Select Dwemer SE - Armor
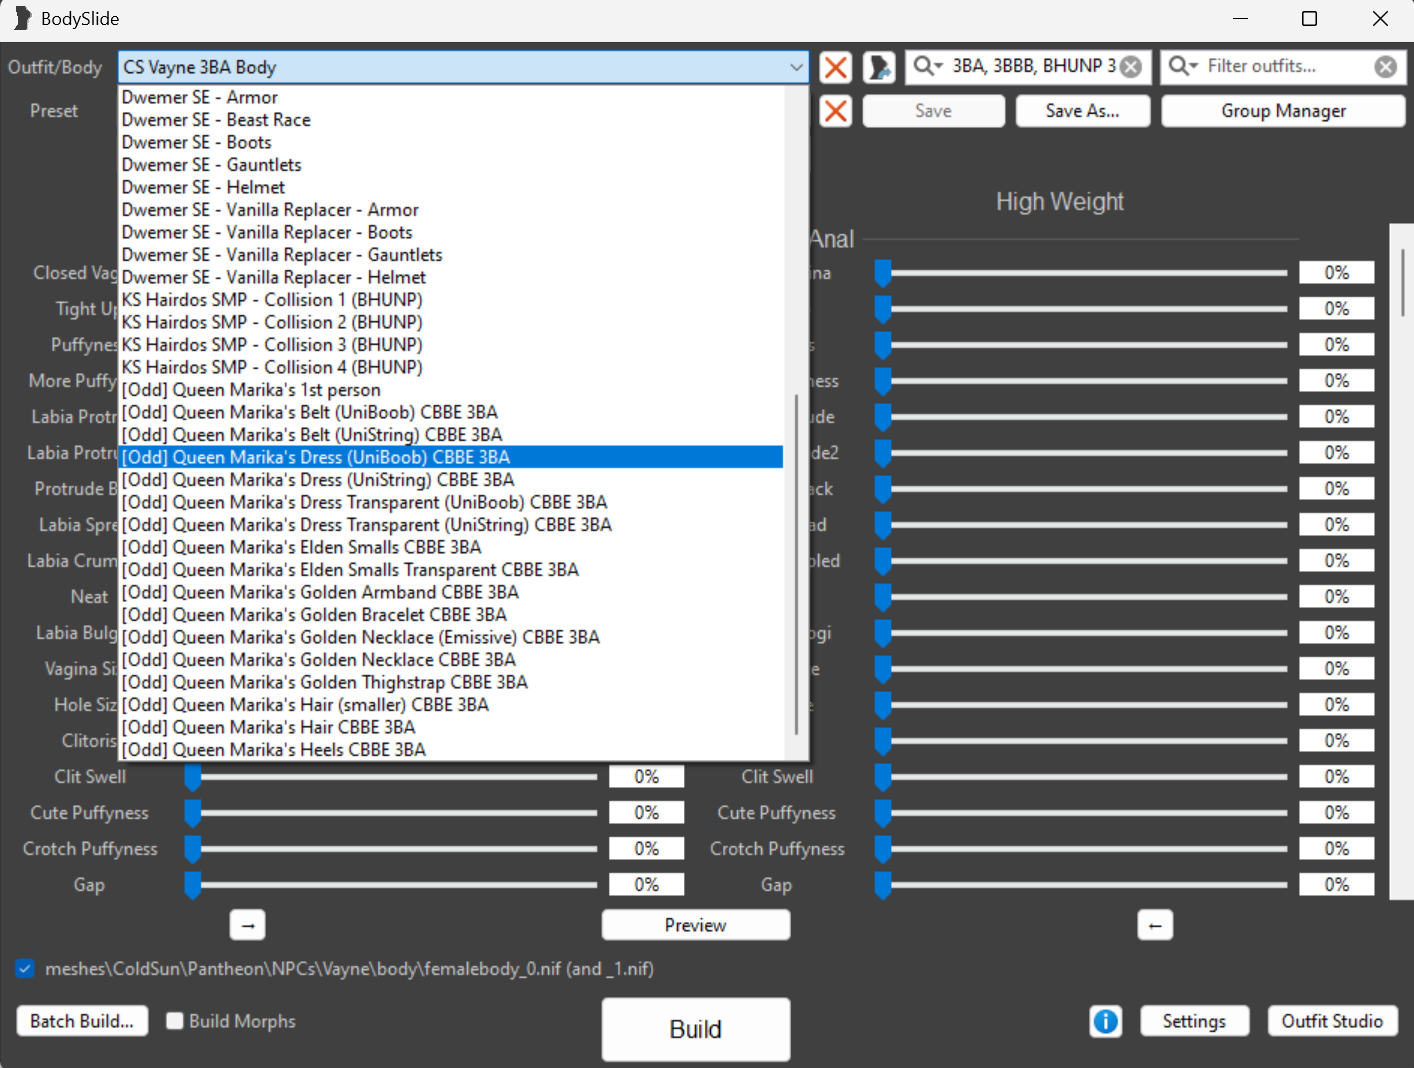 450,97
